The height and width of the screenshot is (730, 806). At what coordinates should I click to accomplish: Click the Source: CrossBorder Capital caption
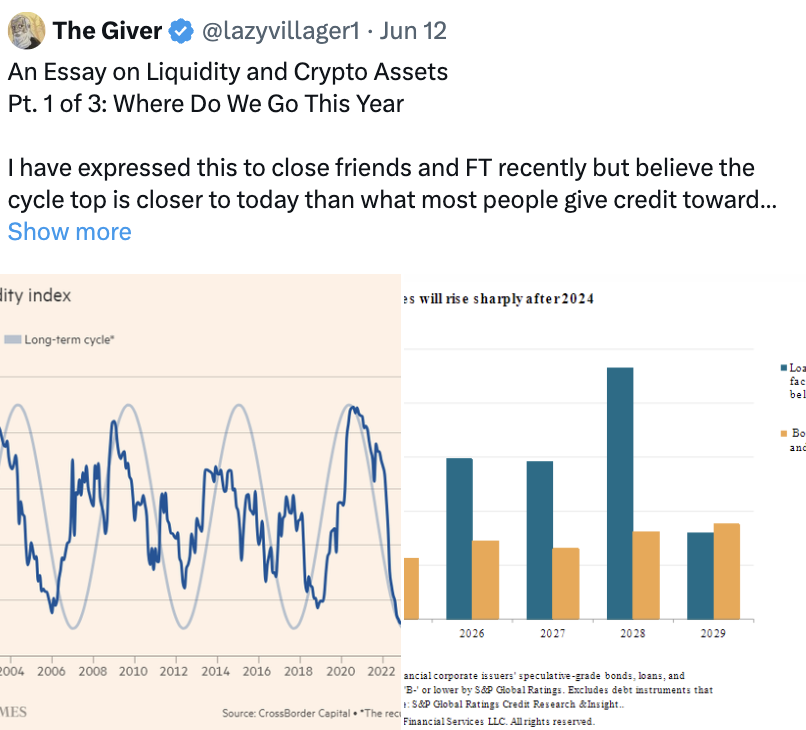[283, 713]
